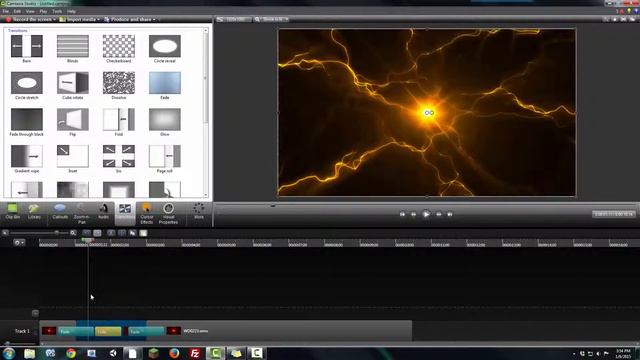Image resolution: width=640 pixels, height=360 pixels.
Task: Select the first teal Fade clip on timeline
Action: (x=76, y=331)
